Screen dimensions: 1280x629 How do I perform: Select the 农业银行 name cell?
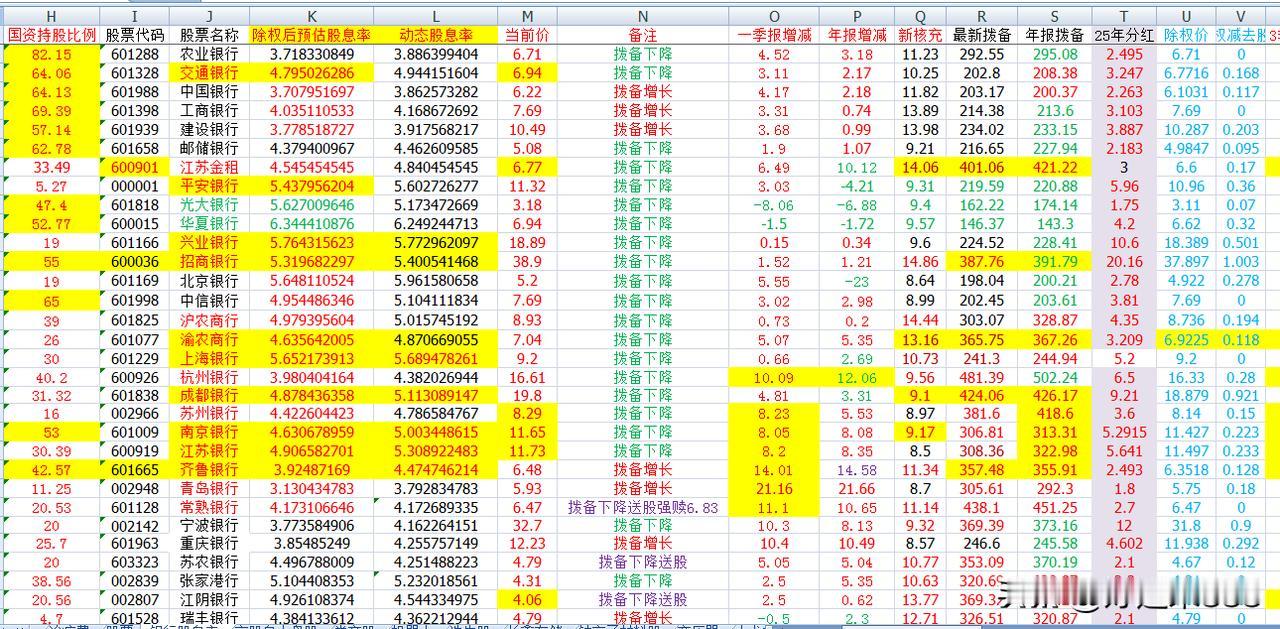(x=208, y=54)
